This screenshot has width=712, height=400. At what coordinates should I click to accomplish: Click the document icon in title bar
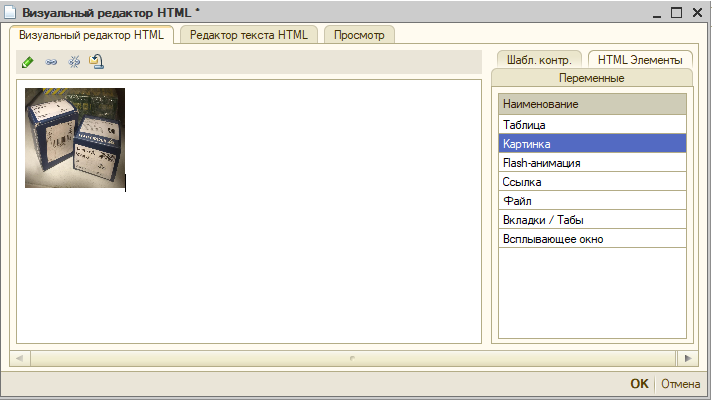pyautogui.click(x=10, y=12)
